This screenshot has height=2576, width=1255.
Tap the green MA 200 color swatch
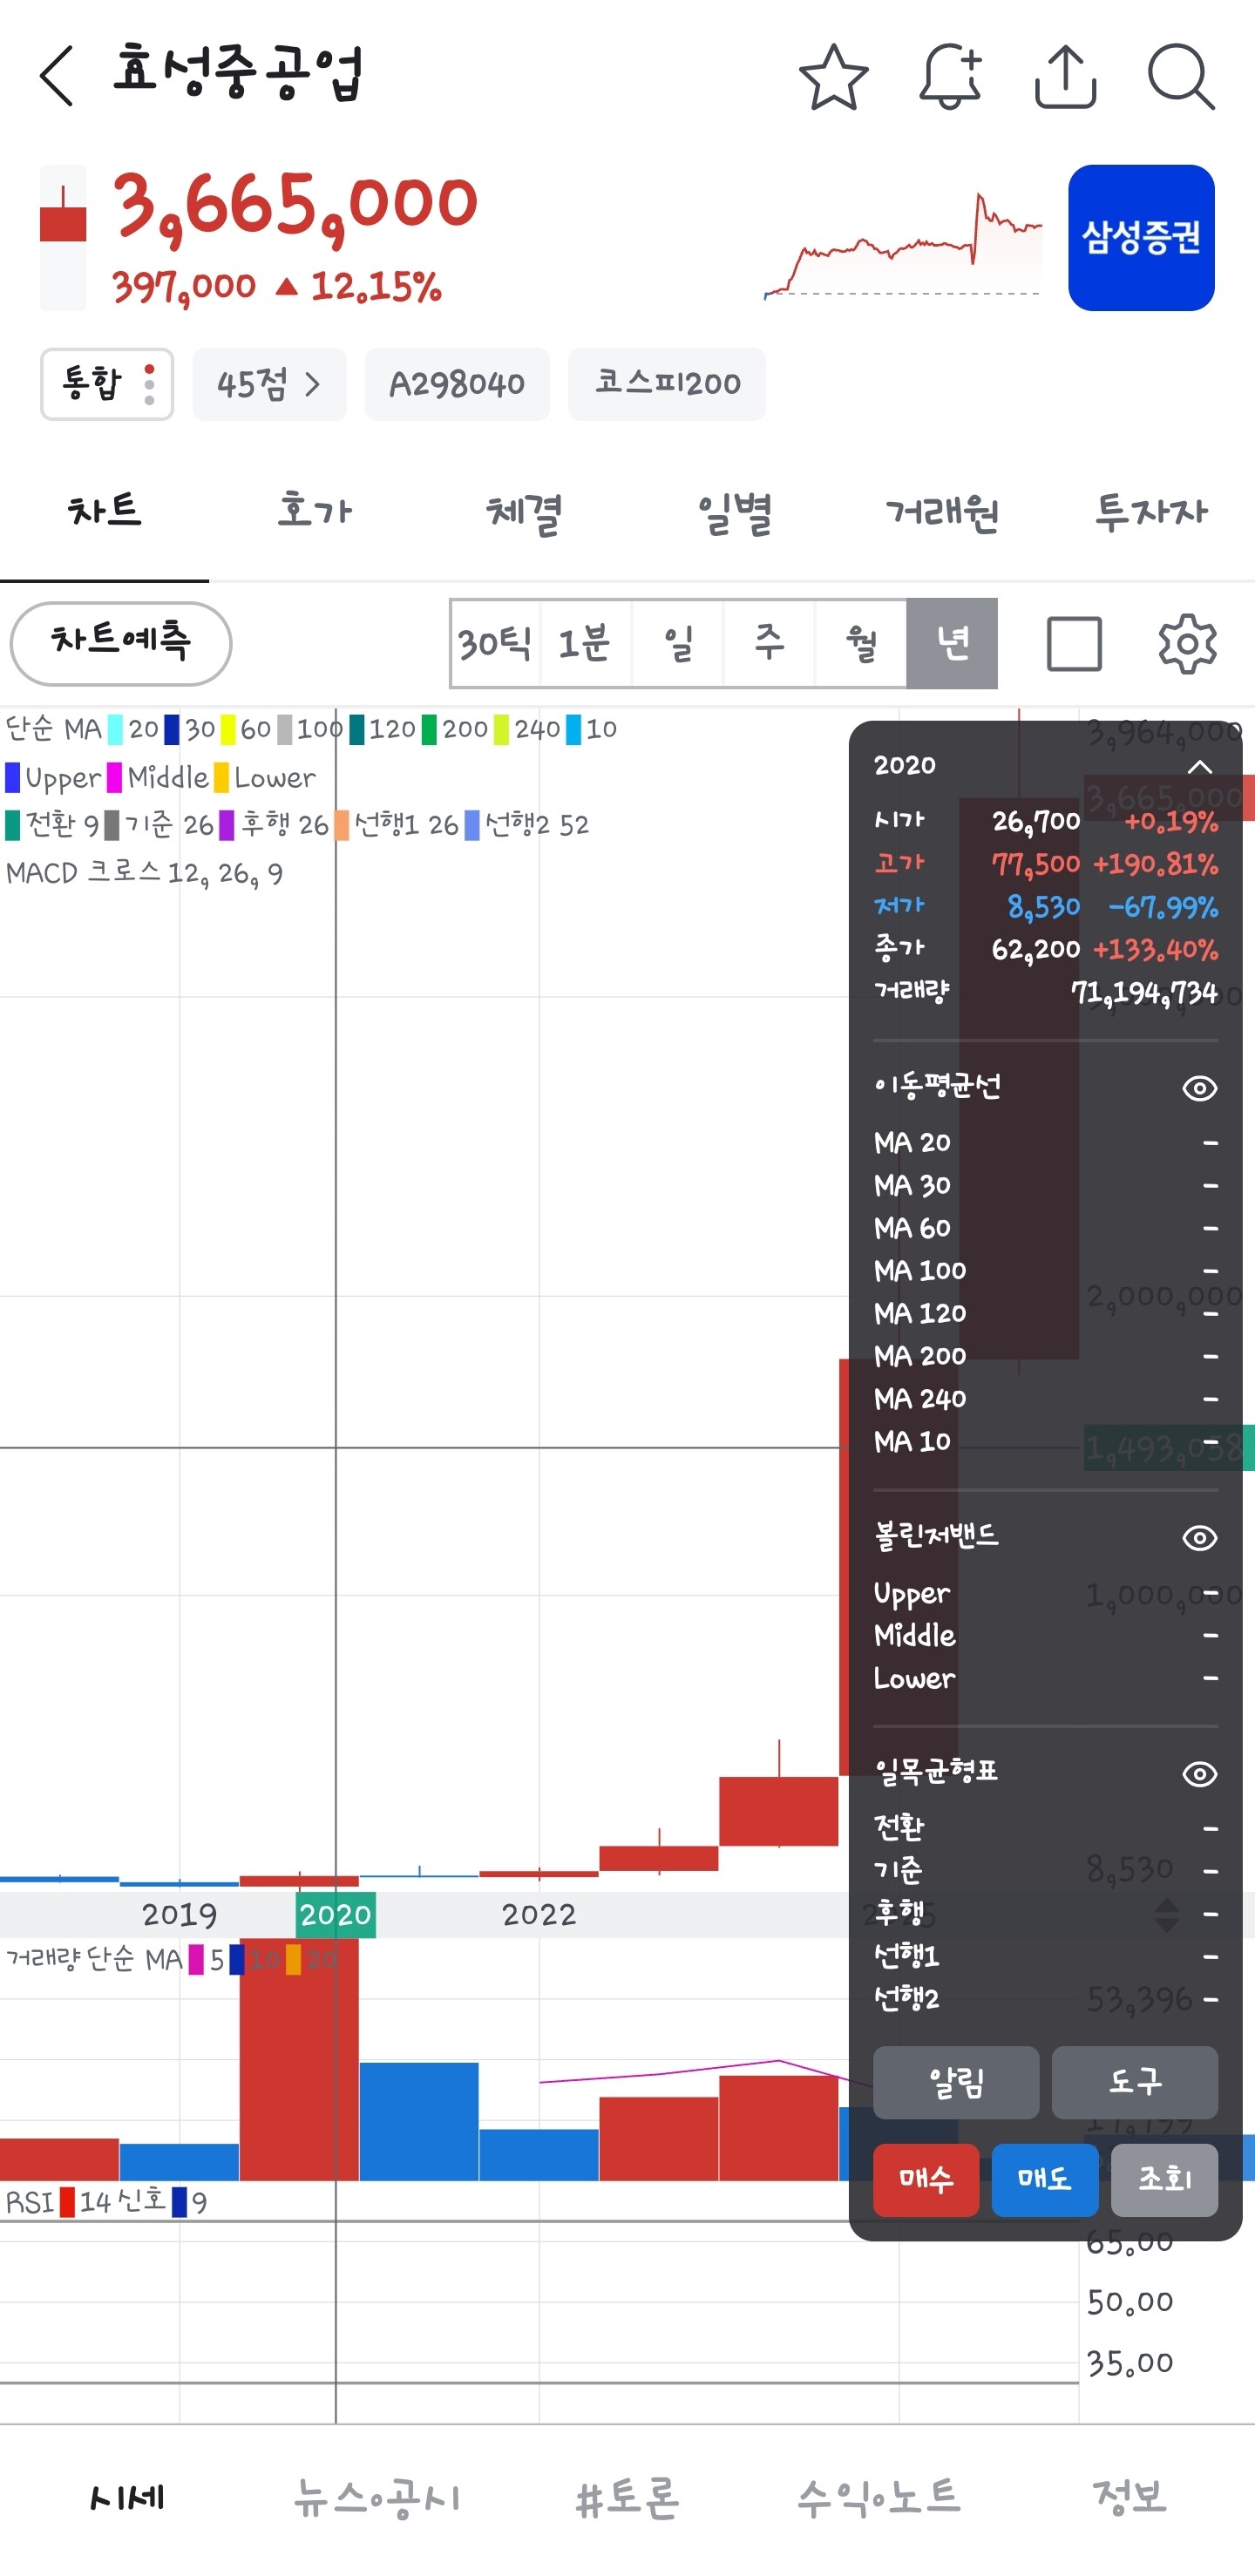(x=429, y=729)
